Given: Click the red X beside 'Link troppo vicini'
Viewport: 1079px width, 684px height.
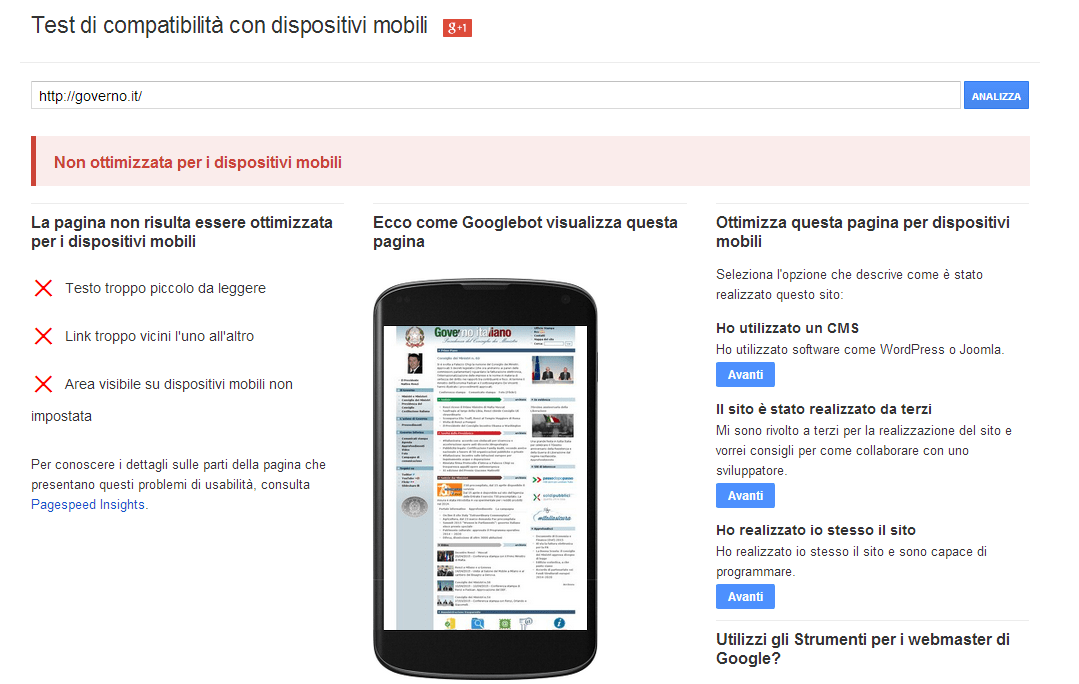Looking at the screenshot, I should click(x=43, y=336).
